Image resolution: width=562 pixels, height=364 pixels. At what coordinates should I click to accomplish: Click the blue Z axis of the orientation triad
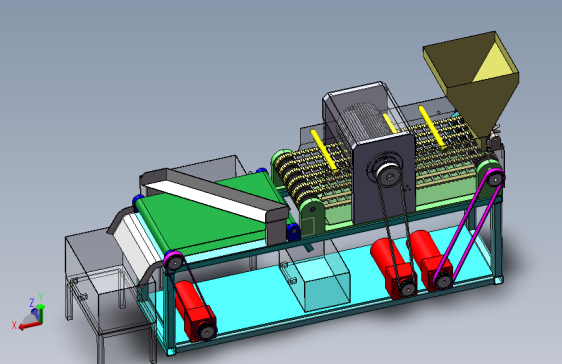click(35, 313)
